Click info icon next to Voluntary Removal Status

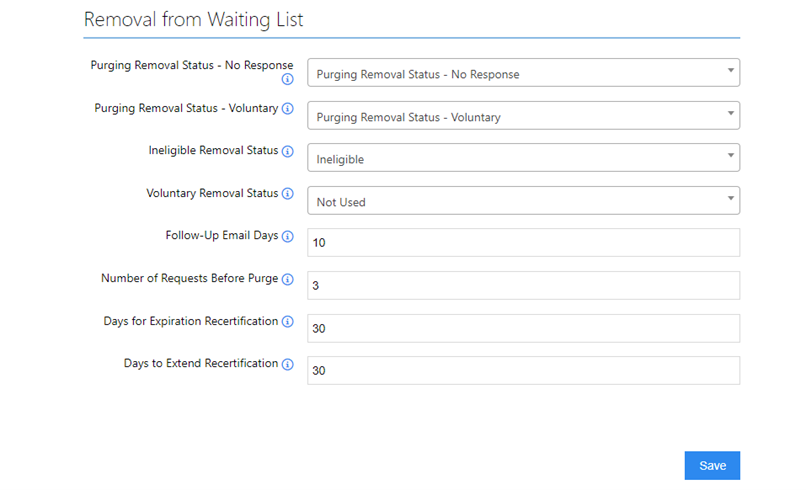(x=287, y=194)
